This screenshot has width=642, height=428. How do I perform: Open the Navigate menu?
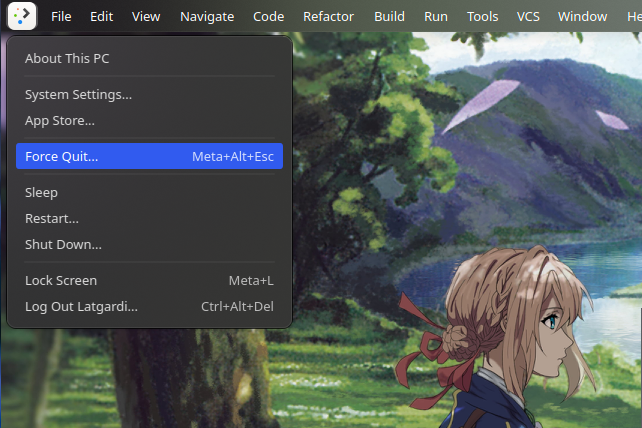pos(207,17)
